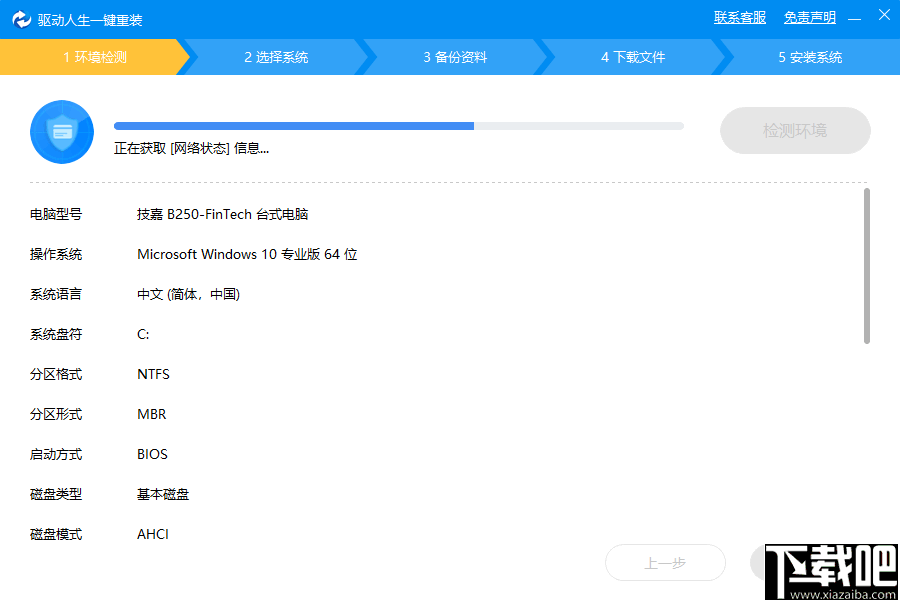900x600 pixels.
Task: Click the Microsoft Windows 10 专业版 text
Action: [248, 254]
